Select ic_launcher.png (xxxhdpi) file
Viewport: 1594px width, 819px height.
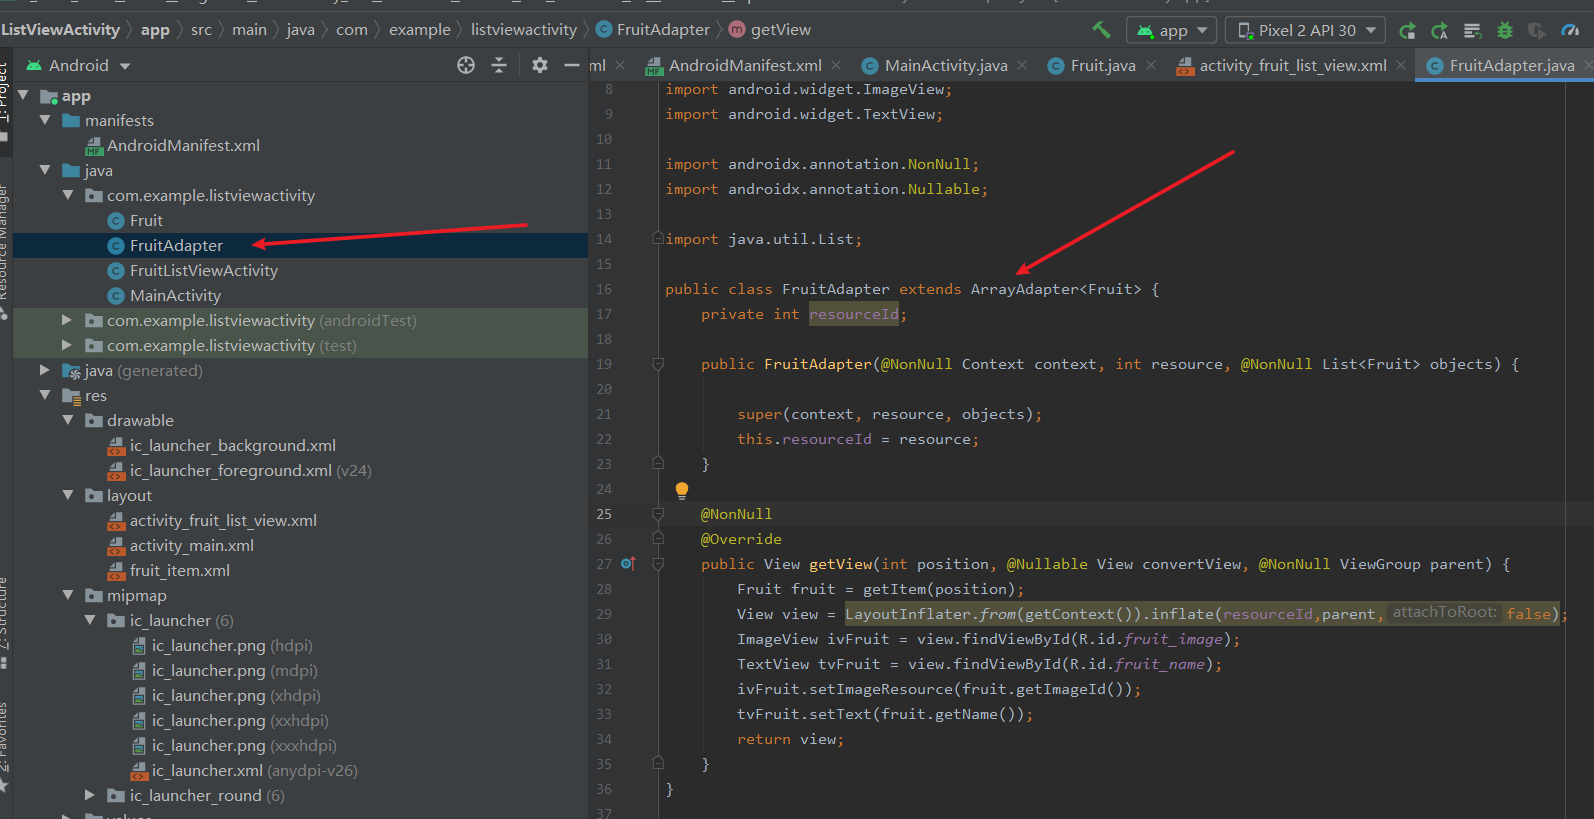click(244, 746)
